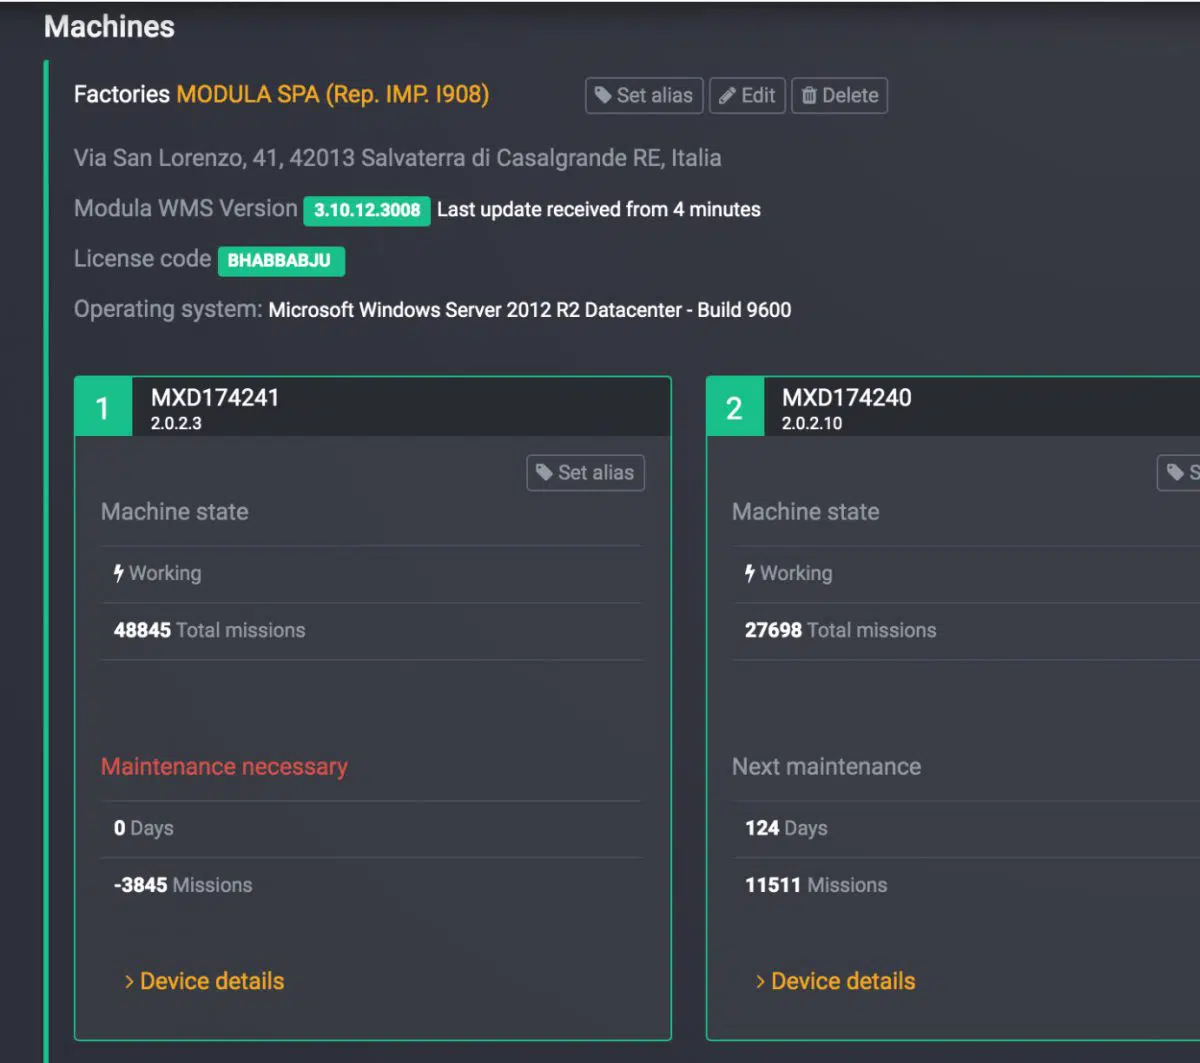Viewport: 1200px width, 1063px height.
Task: Click the 124 Days next maintenance row
Action: [x=786, y=829]
